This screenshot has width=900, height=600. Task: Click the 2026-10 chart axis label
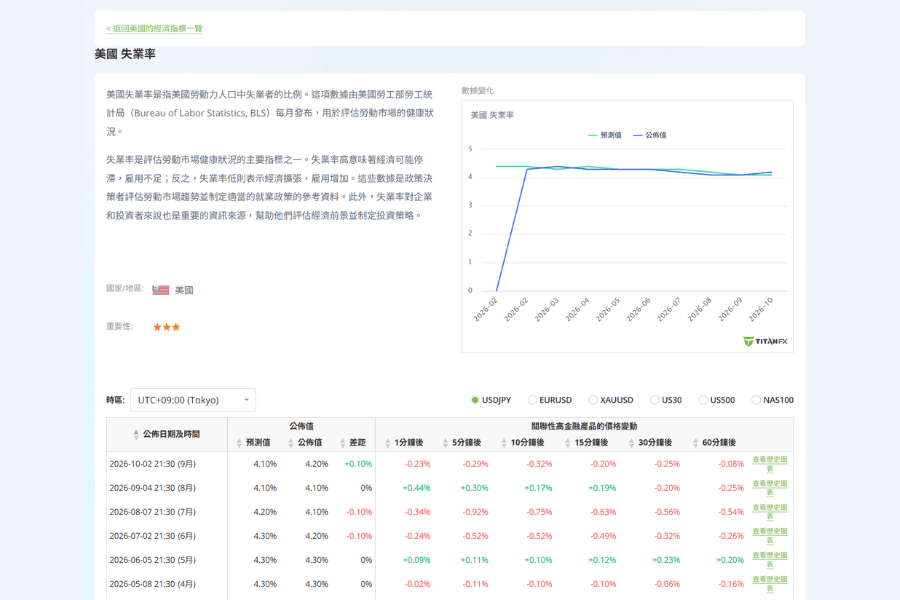pos(761,309)
